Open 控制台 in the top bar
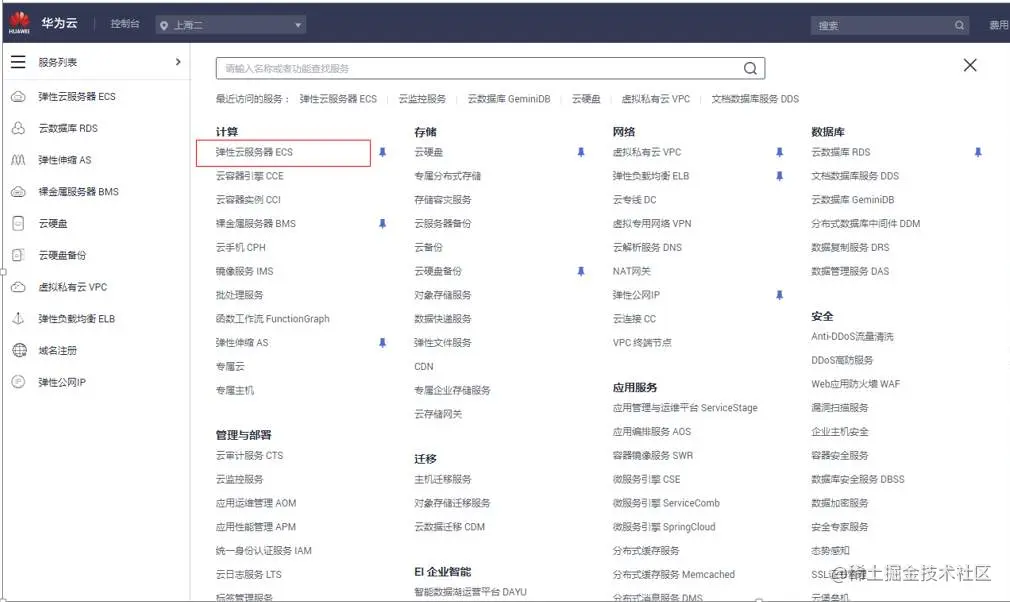Screen dimensions: 1010x602 [125, 24]
